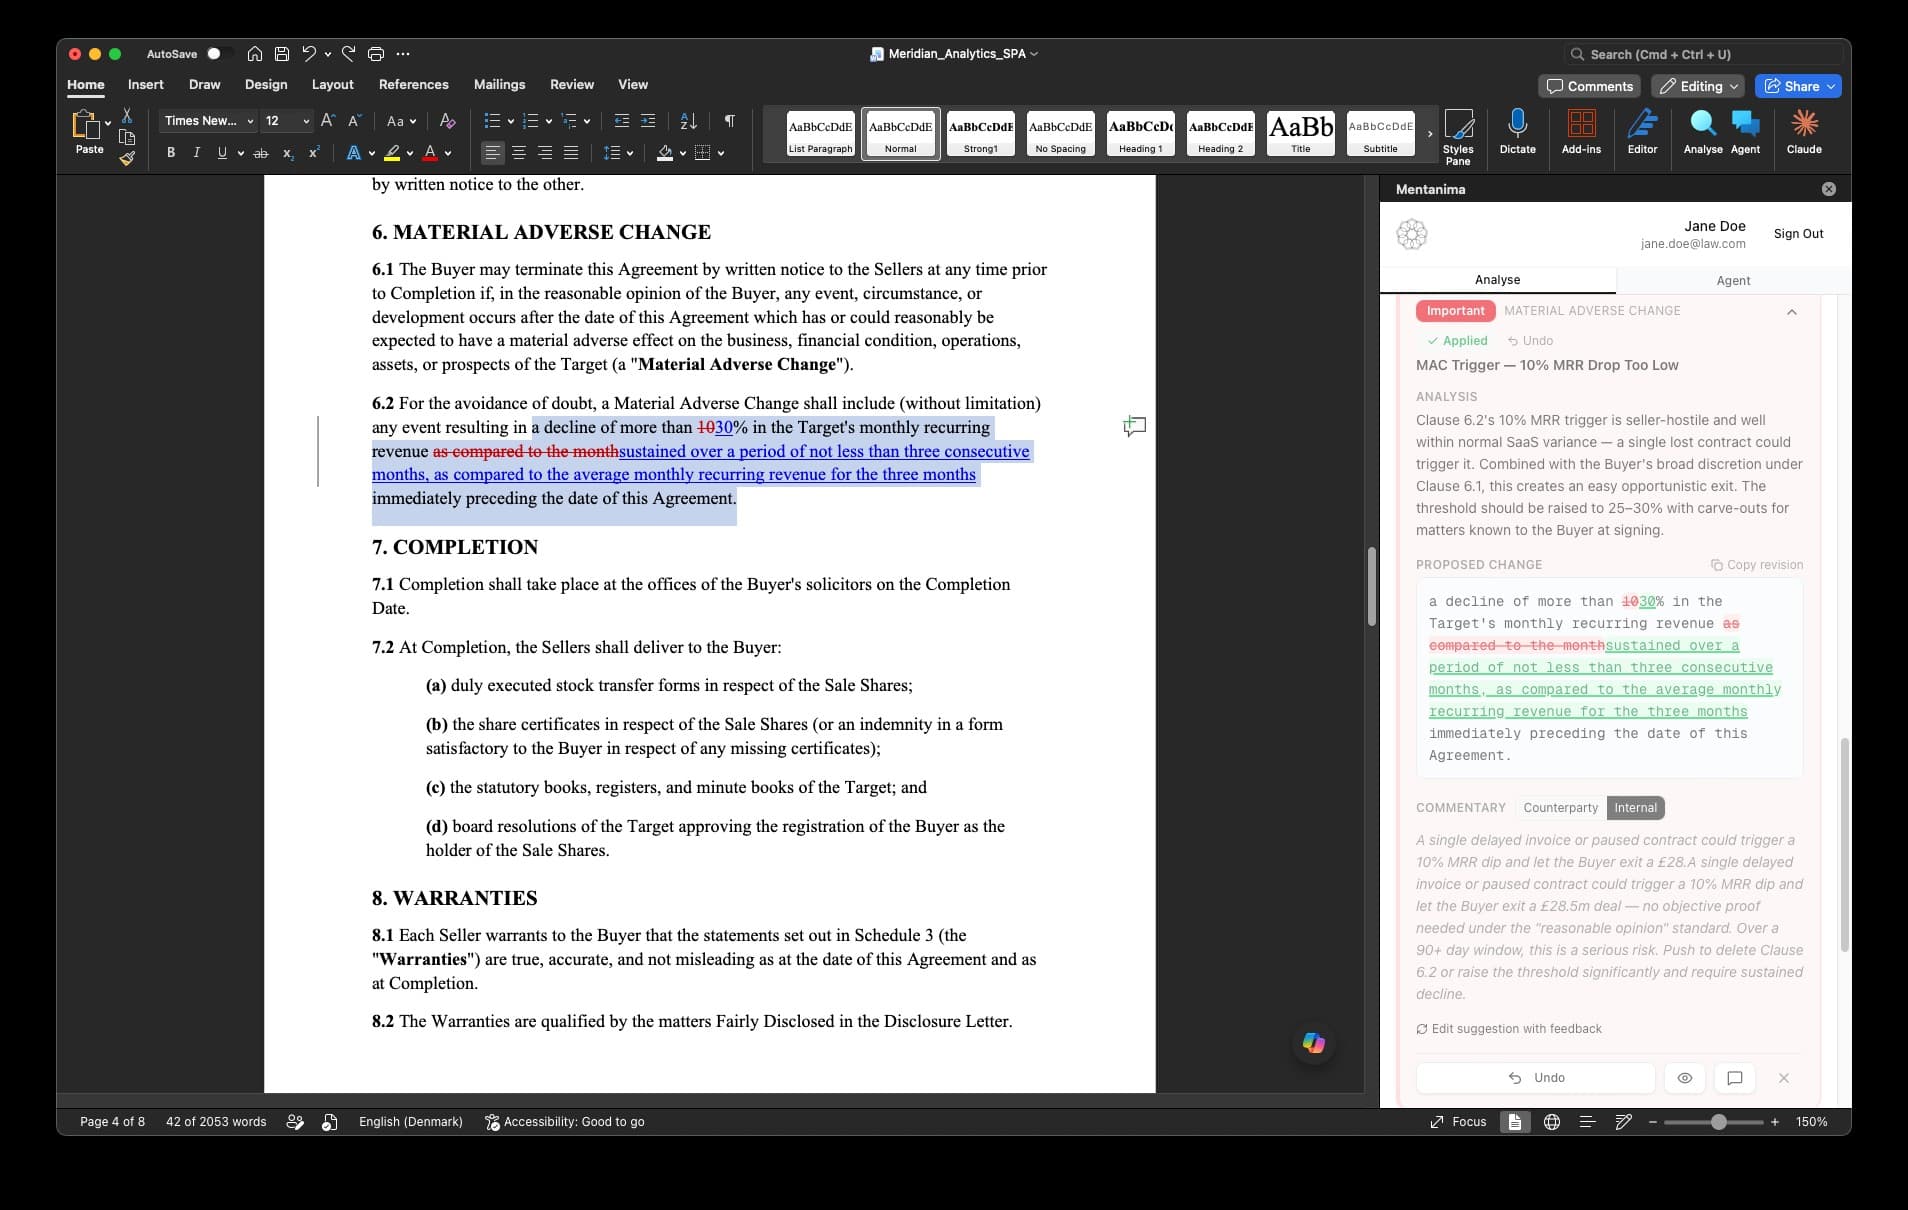The width and height of the screenshot is (1908, 1210).
Task: Click Copy revision link
Action: 1757,565
